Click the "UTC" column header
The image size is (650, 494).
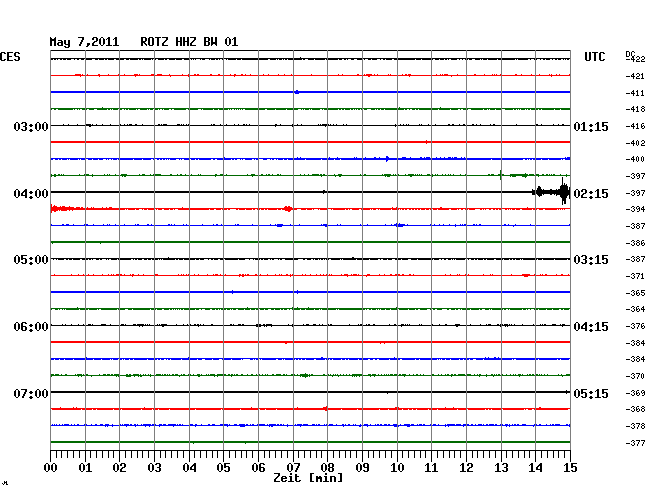(x=594, y=57)
